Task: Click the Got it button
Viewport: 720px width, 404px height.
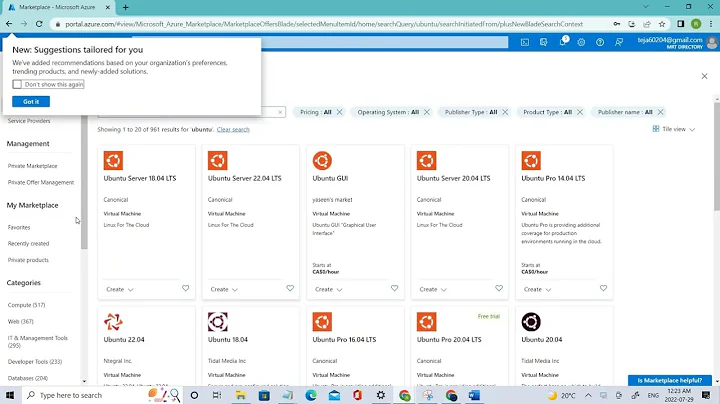Action: (31, 102)
